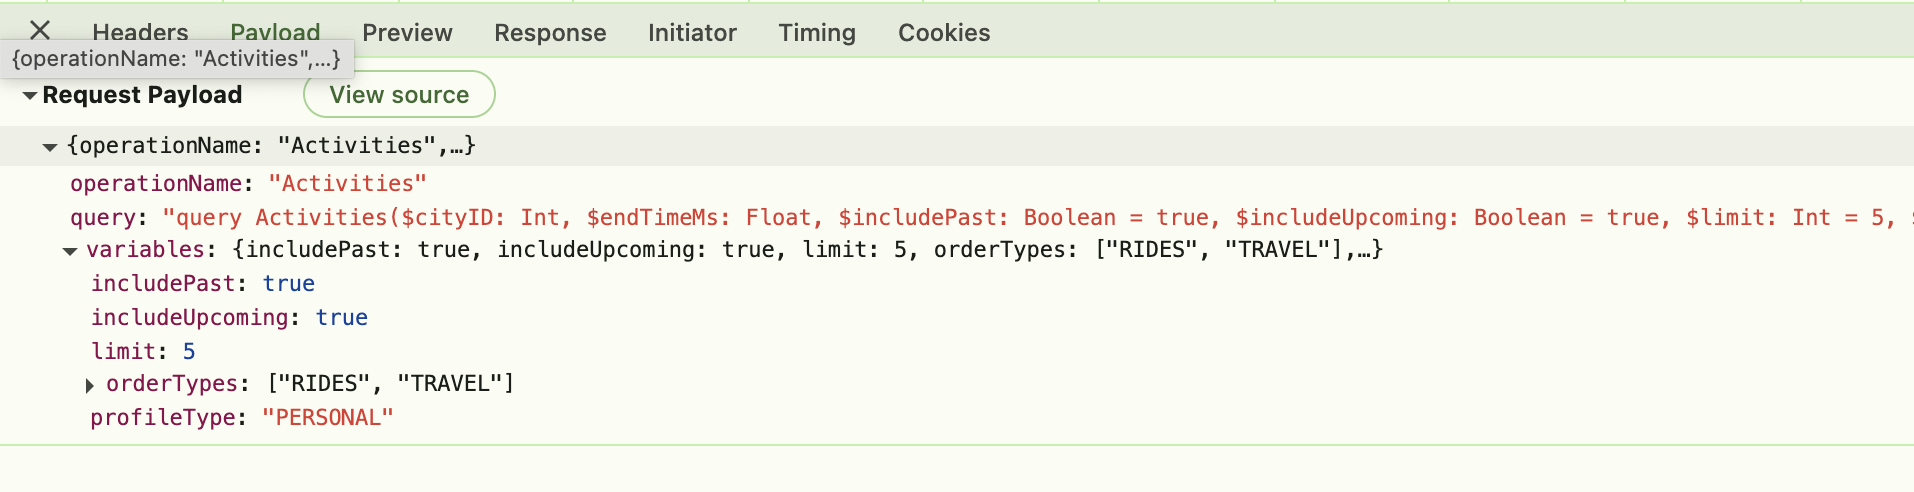
Task: Expand the orderTypes array
Action: coord(90,385)
